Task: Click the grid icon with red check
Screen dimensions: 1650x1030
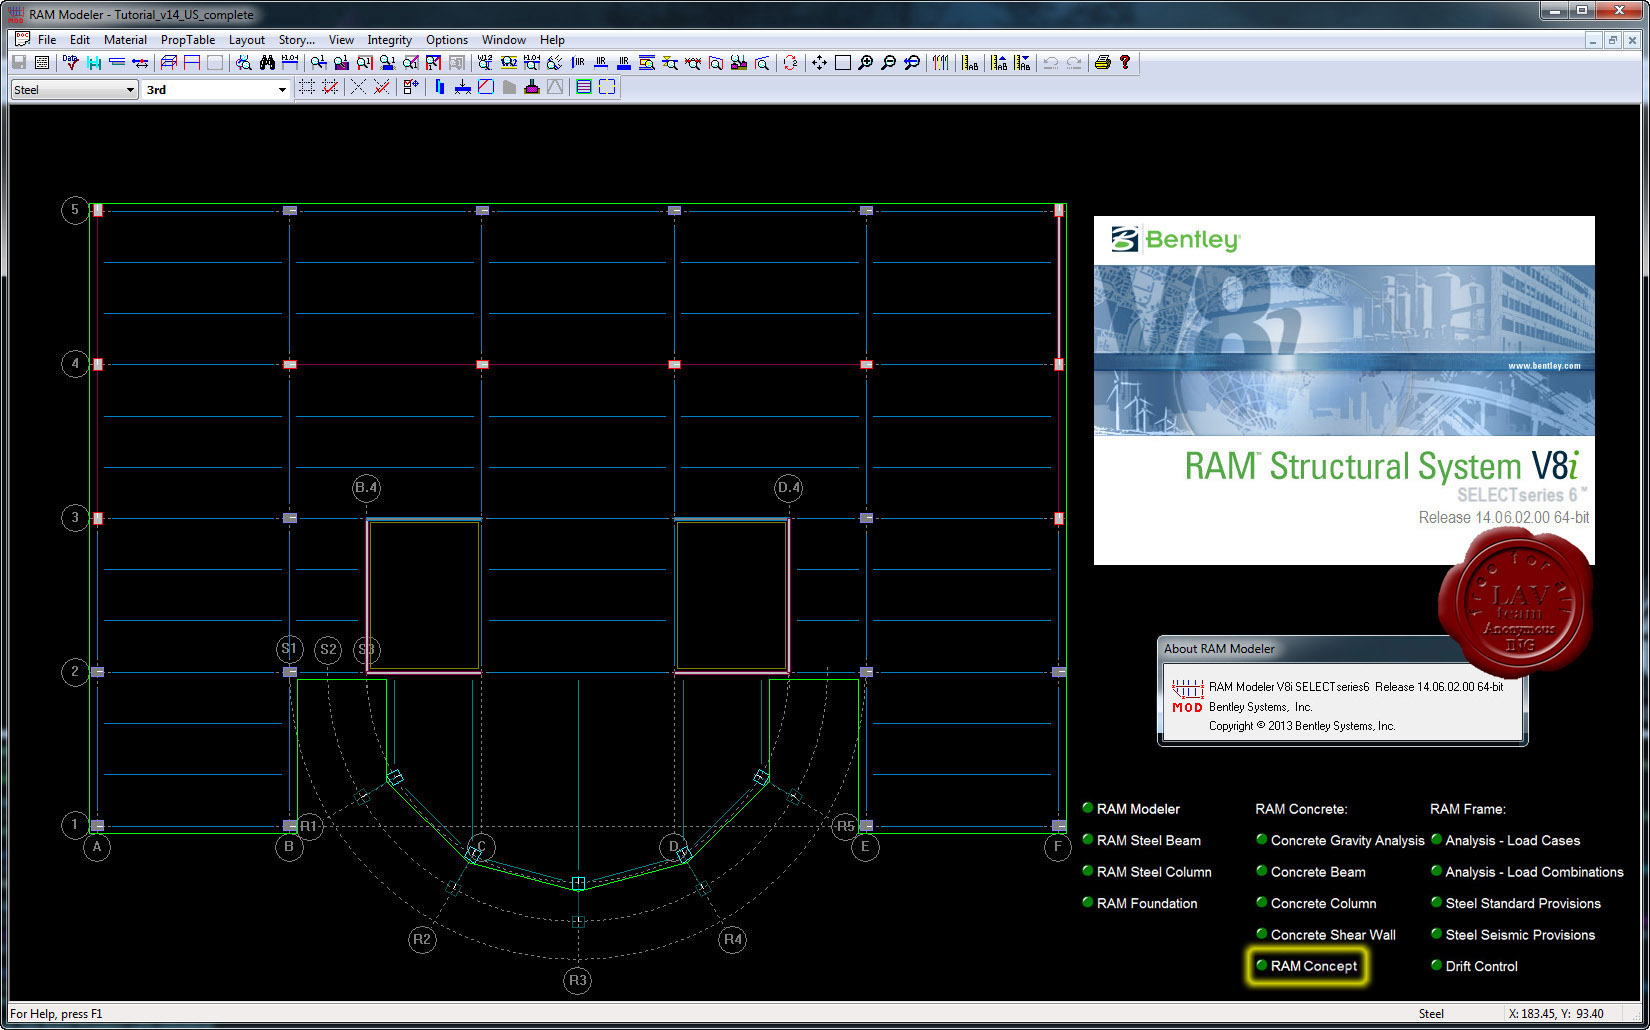Action: (330, 87)
